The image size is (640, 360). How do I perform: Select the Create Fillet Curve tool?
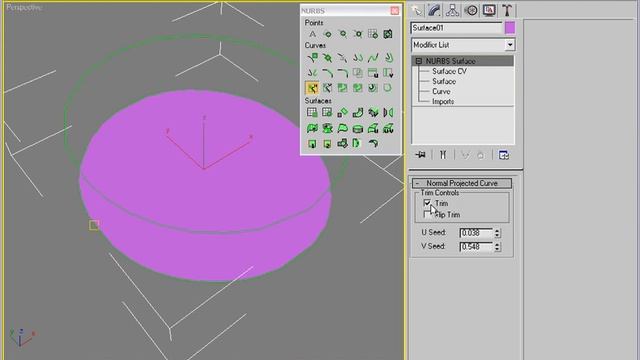[x=342, y=73]
